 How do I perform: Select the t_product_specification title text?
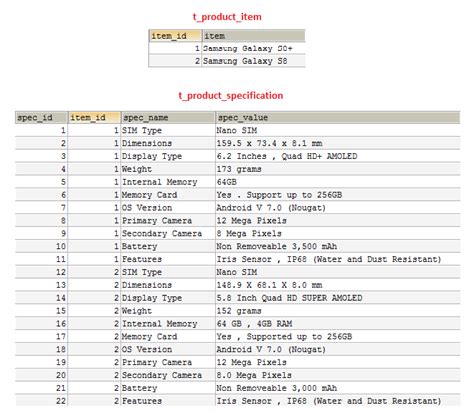231,95
